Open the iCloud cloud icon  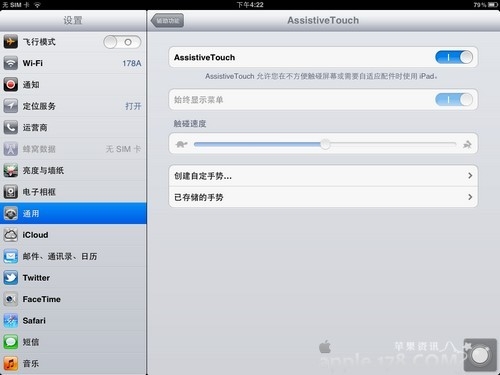pos(11,235)
